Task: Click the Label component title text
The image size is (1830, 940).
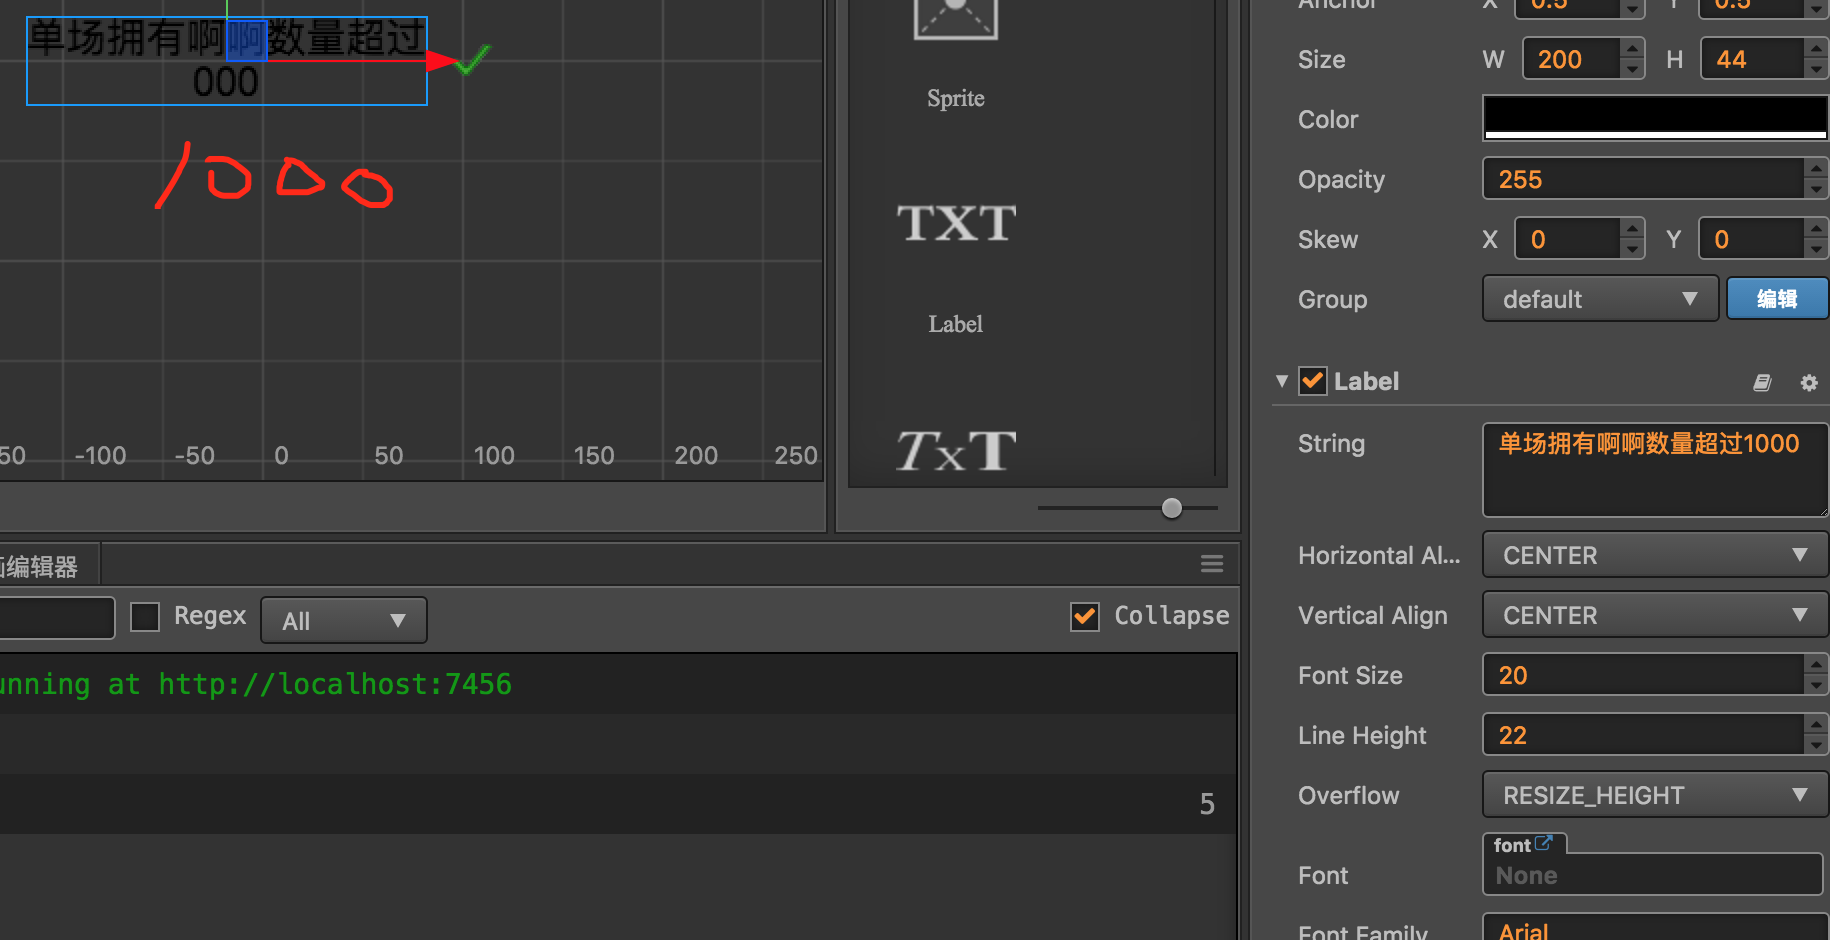Action: click(1366, 381)
